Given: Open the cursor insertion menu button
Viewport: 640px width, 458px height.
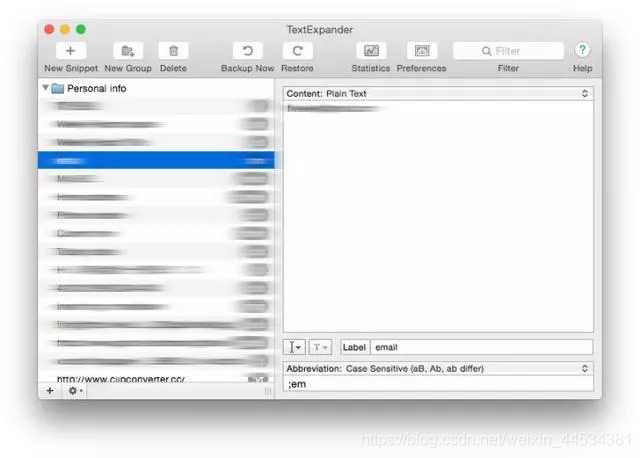Looking at the screenshot, I should point(294,347).
